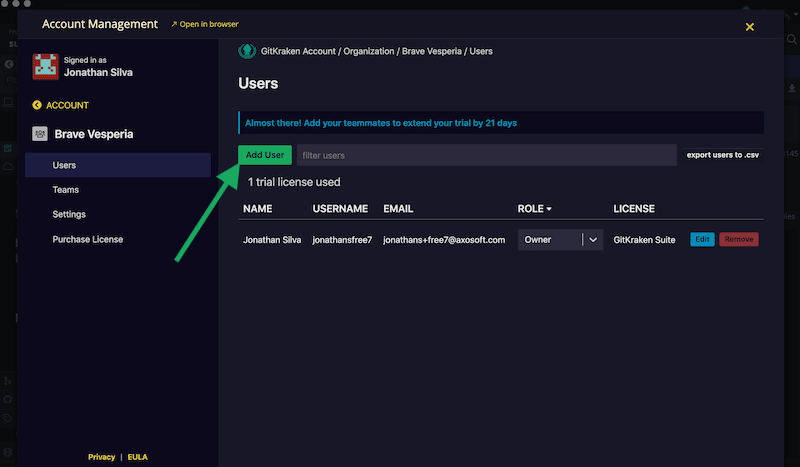Open the EULA link in the footer
The image size is (800, 467).
(137, 457)
